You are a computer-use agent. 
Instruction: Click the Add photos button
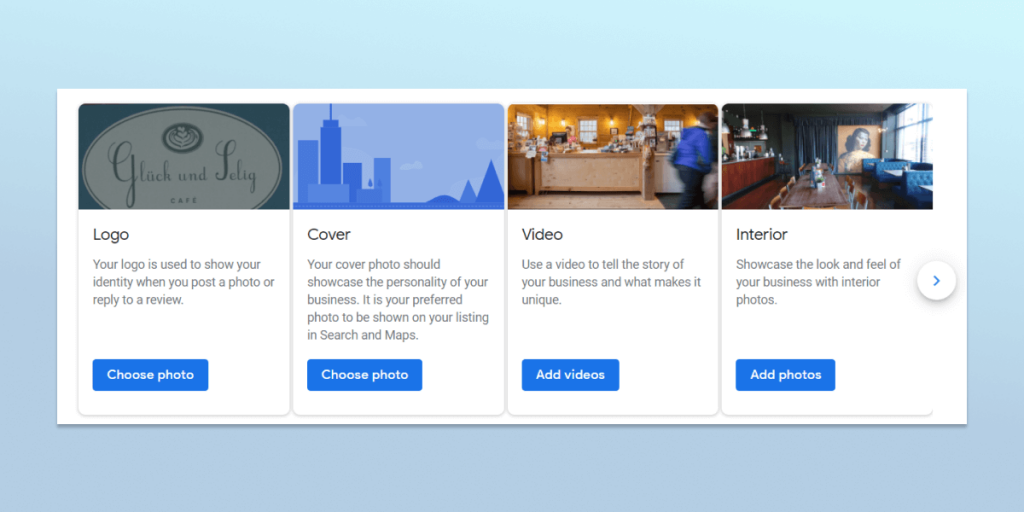point(785,375)
